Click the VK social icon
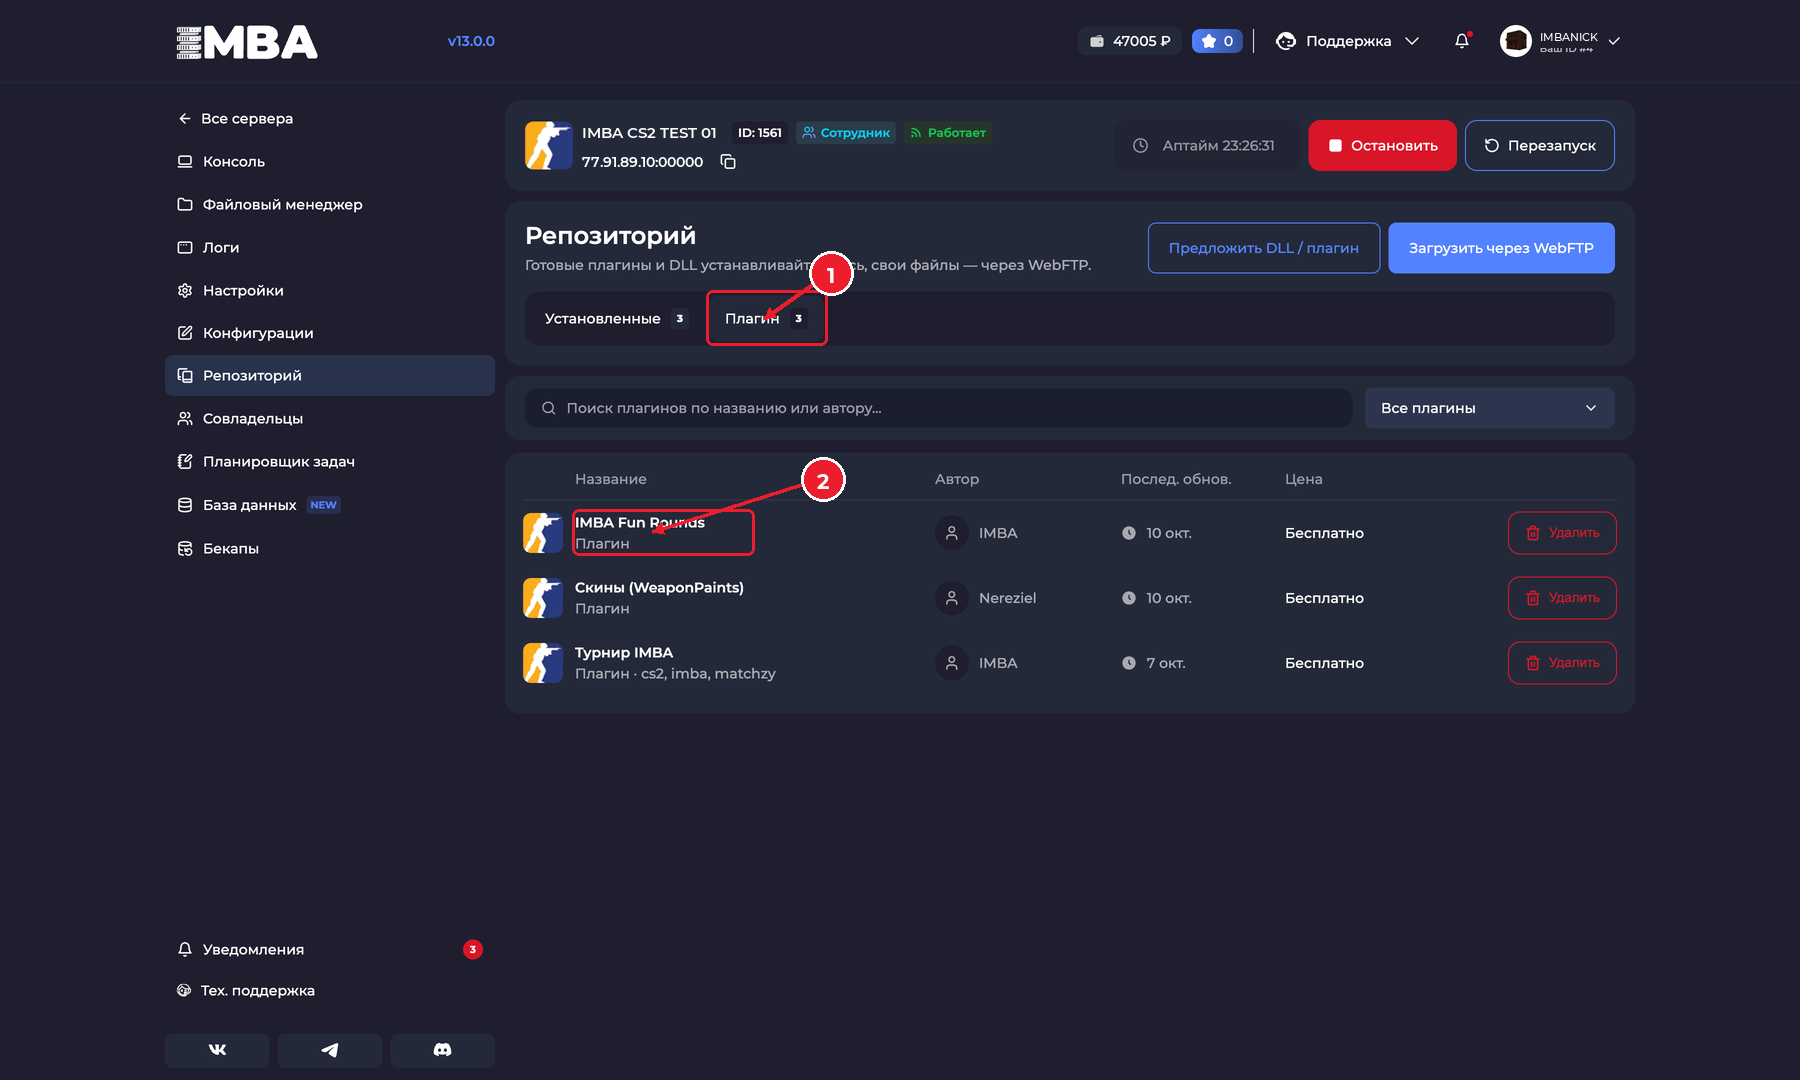The image size is (1800, 1080). click(x=217, y=1050)
